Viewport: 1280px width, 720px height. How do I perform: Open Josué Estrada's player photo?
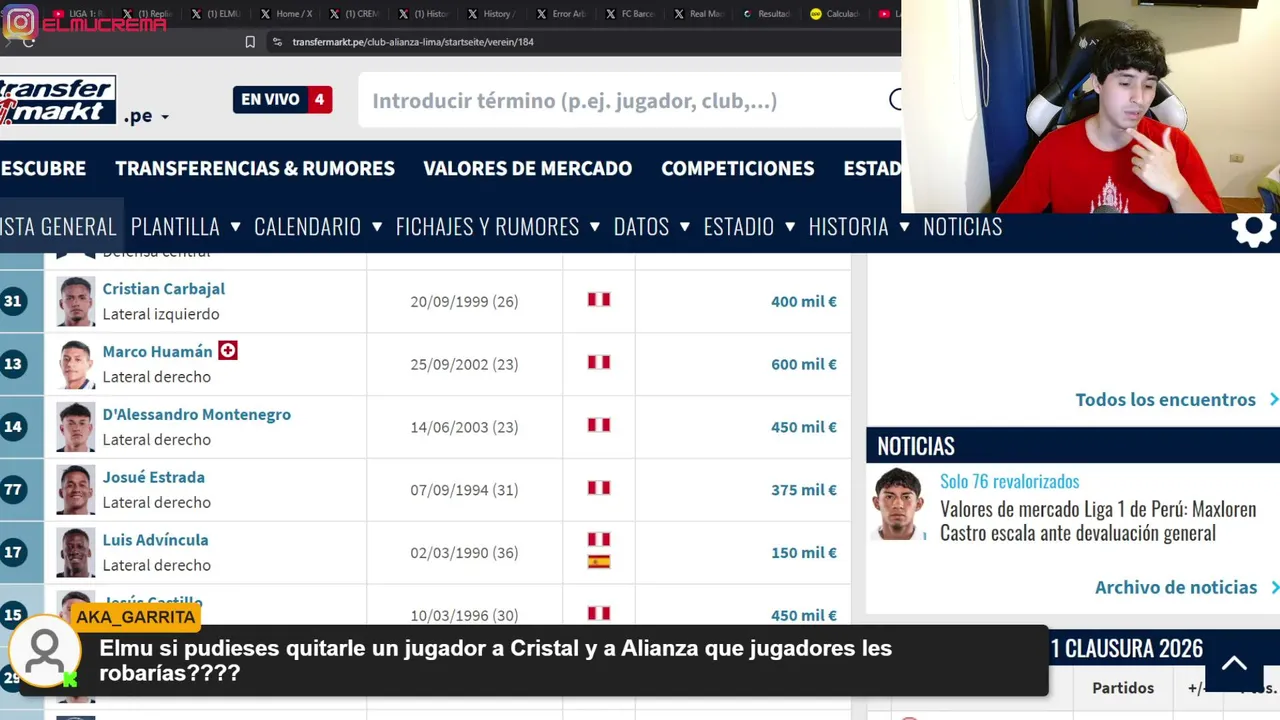76,490
